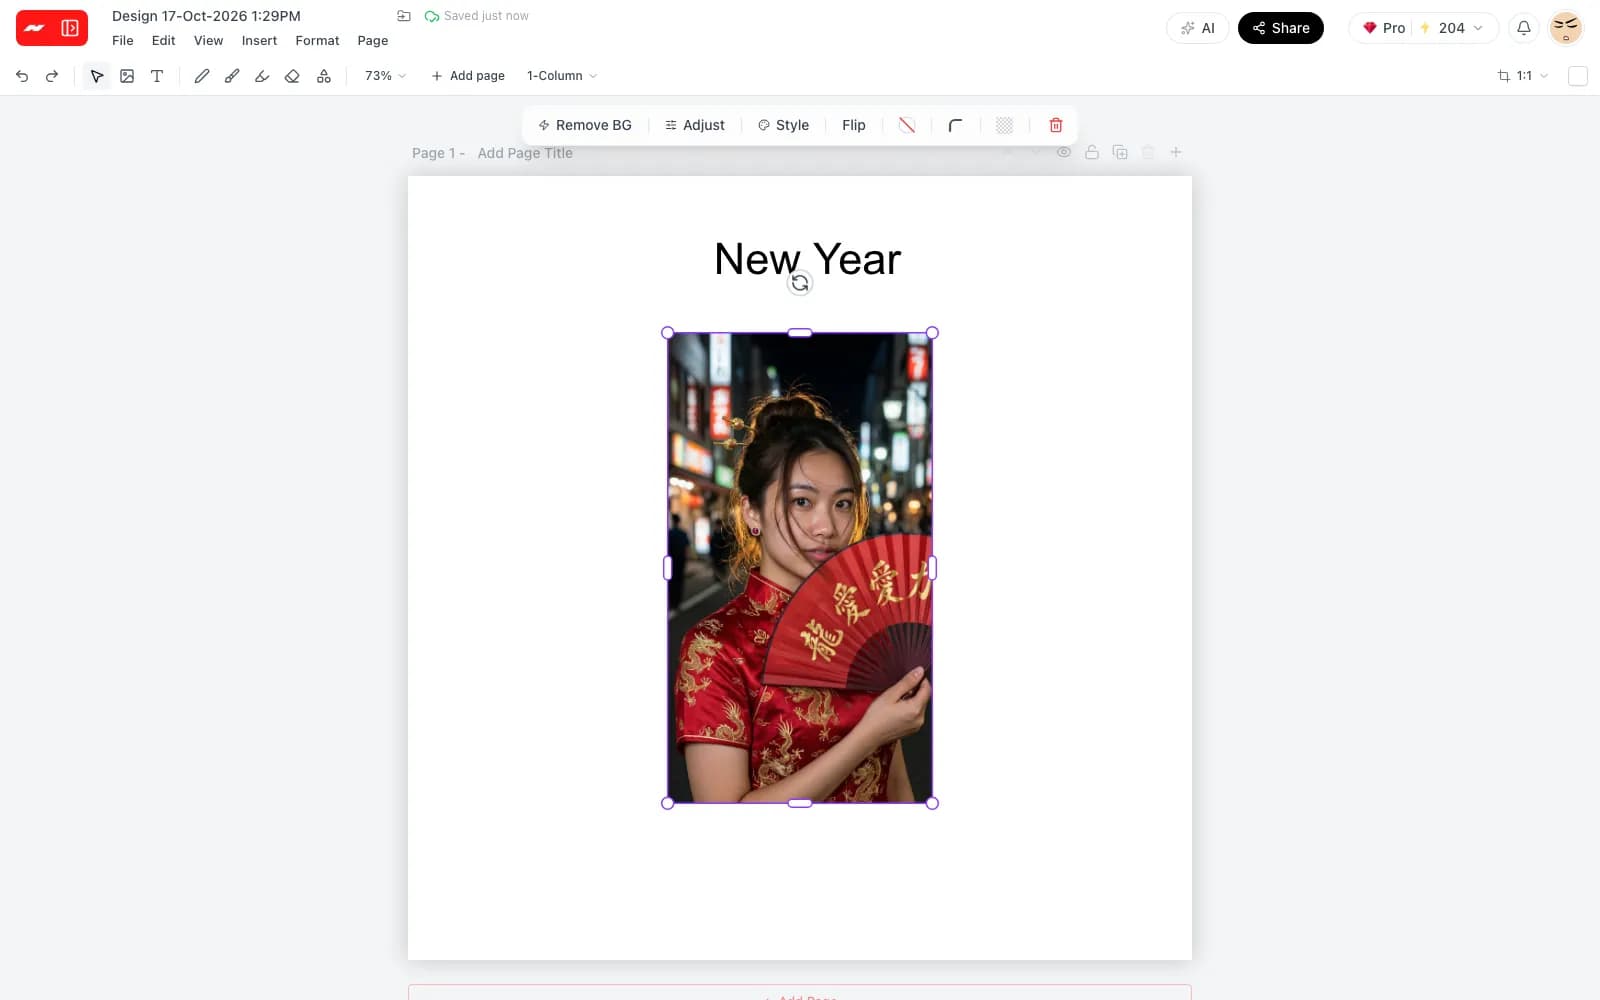Click the red app home logo
The image size is (1600, 1000).
click(52, 28)
